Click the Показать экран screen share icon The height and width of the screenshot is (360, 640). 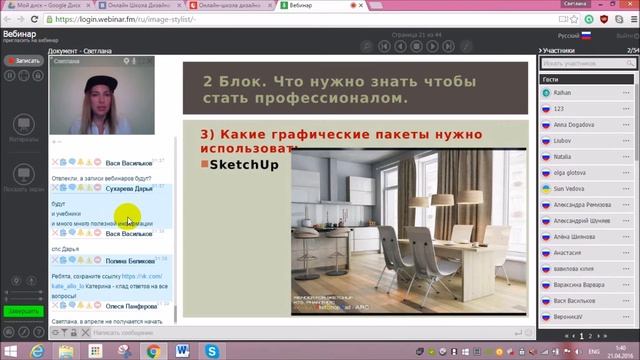24,174
